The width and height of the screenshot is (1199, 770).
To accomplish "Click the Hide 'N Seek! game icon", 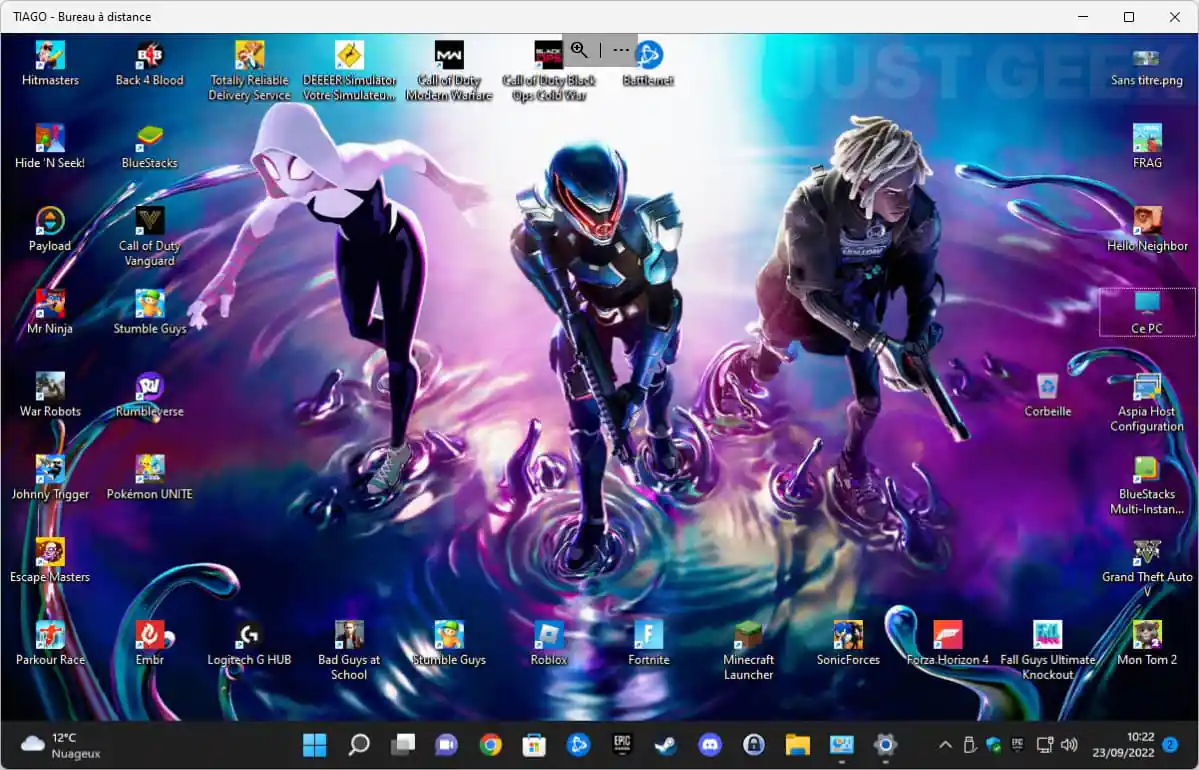I will (x=50, y=145).
